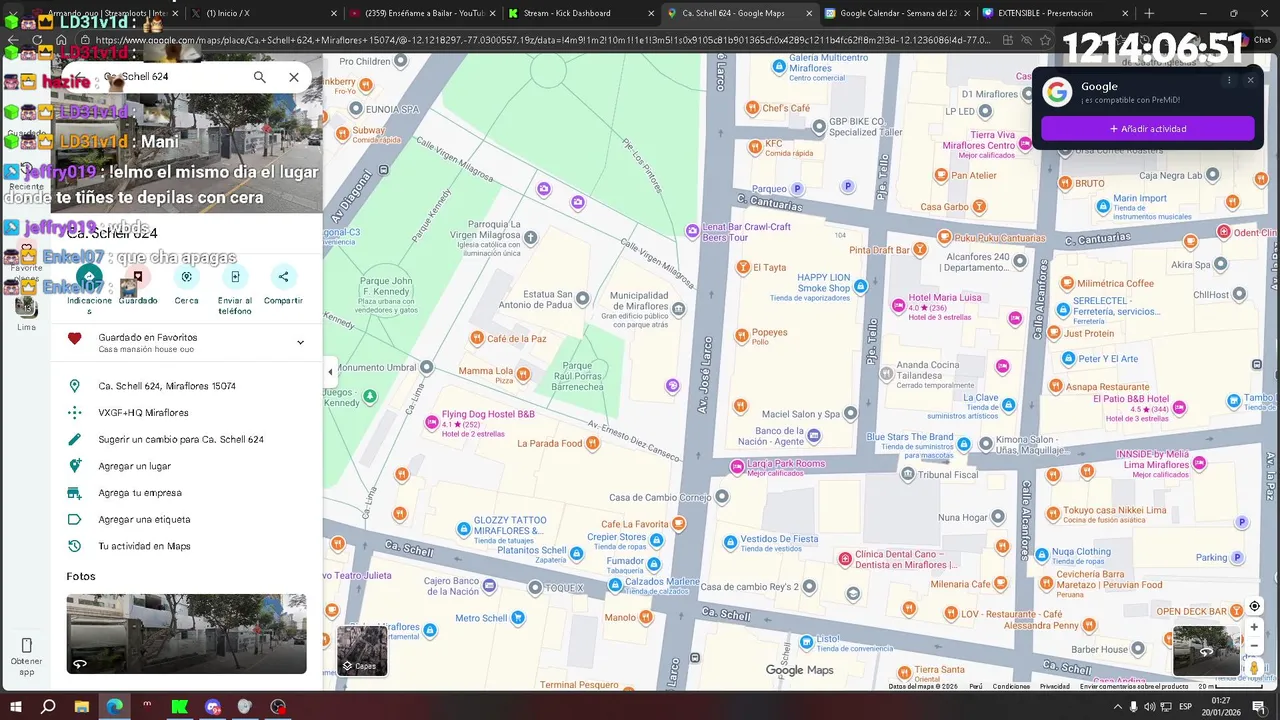Click the volume speaker tray icon

(1150, 706)
